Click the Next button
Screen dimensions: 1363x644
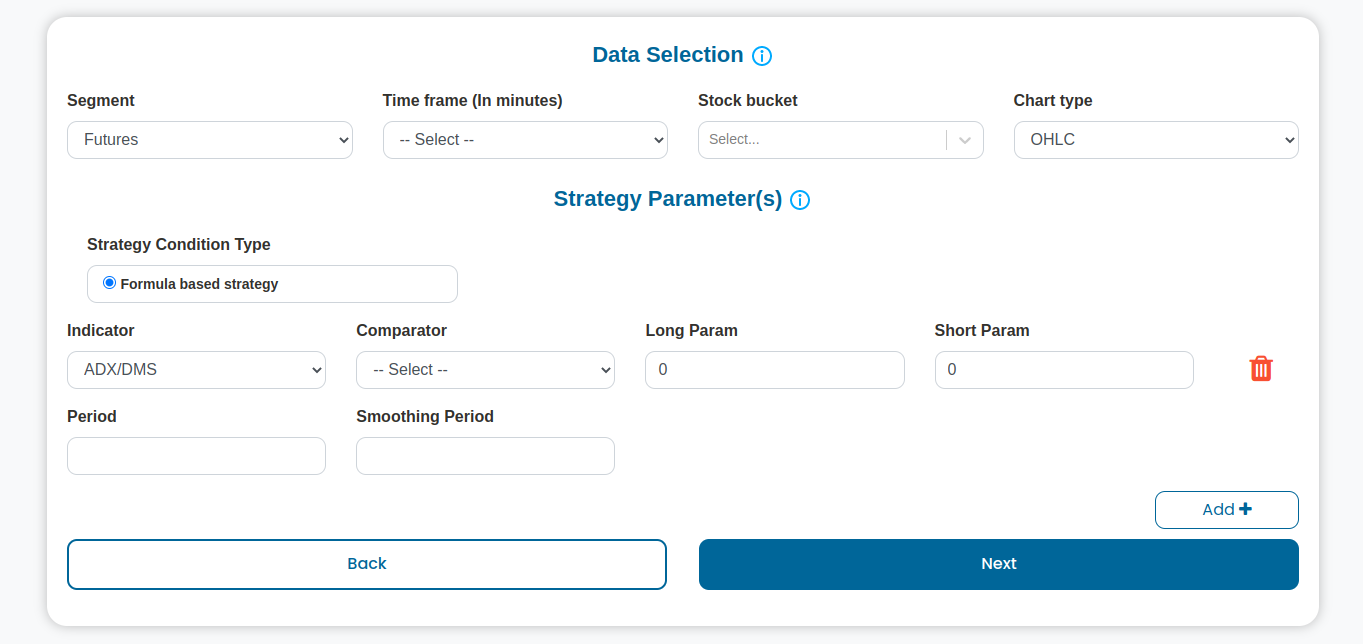(x=999, y=564)
